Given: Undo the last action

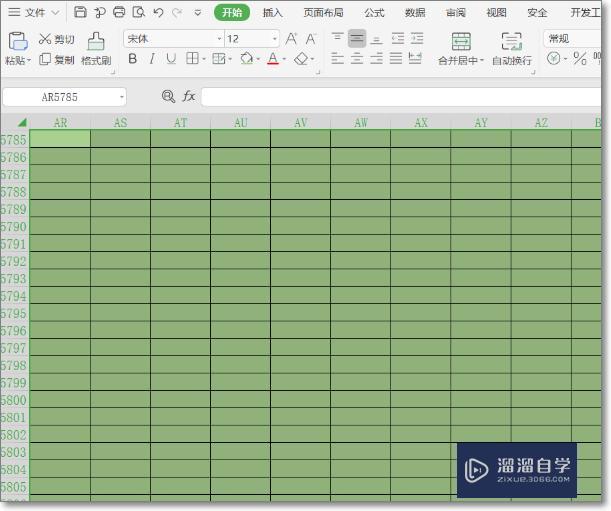Looking at the screenshot, I should click(x=158, y=12).
